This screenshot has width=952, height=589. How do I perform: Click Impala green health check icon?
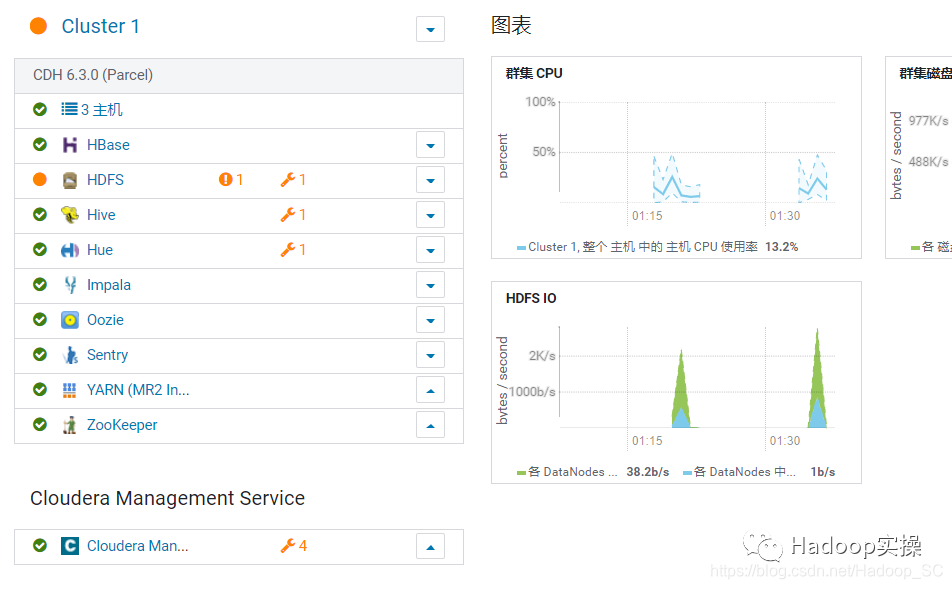click(x=40, y=284)
